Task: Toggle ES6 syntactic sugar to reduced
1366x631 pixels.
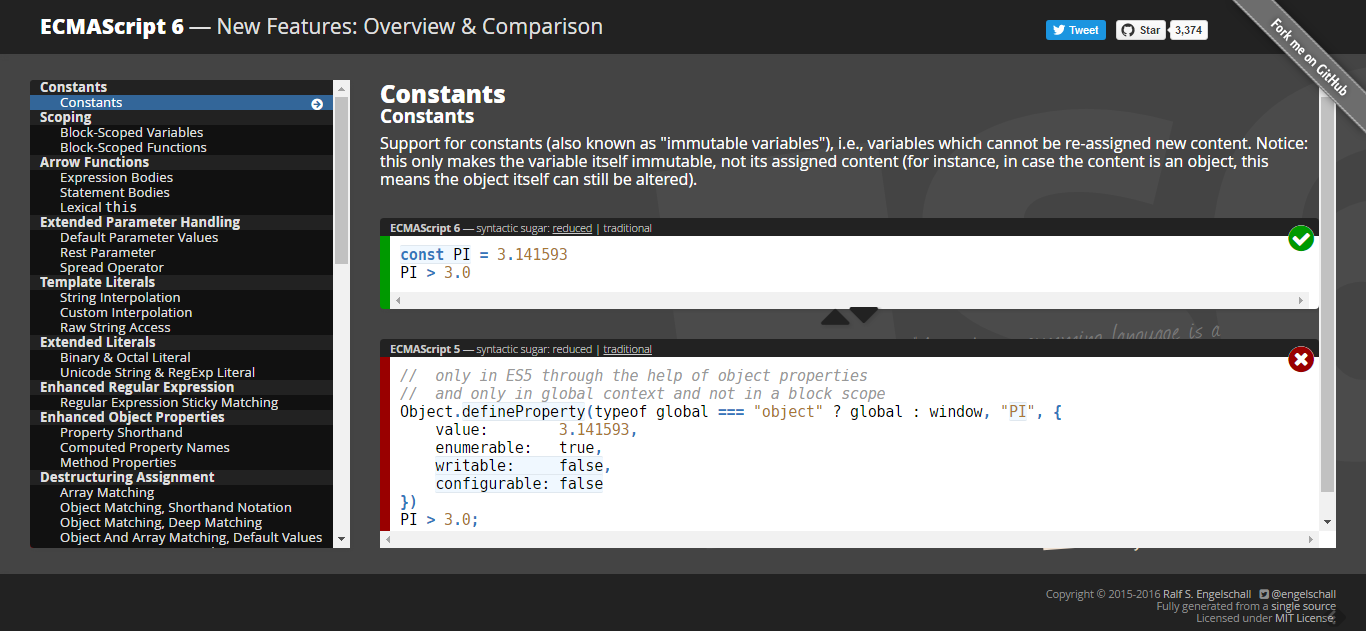Action: [x=572, y=228]
